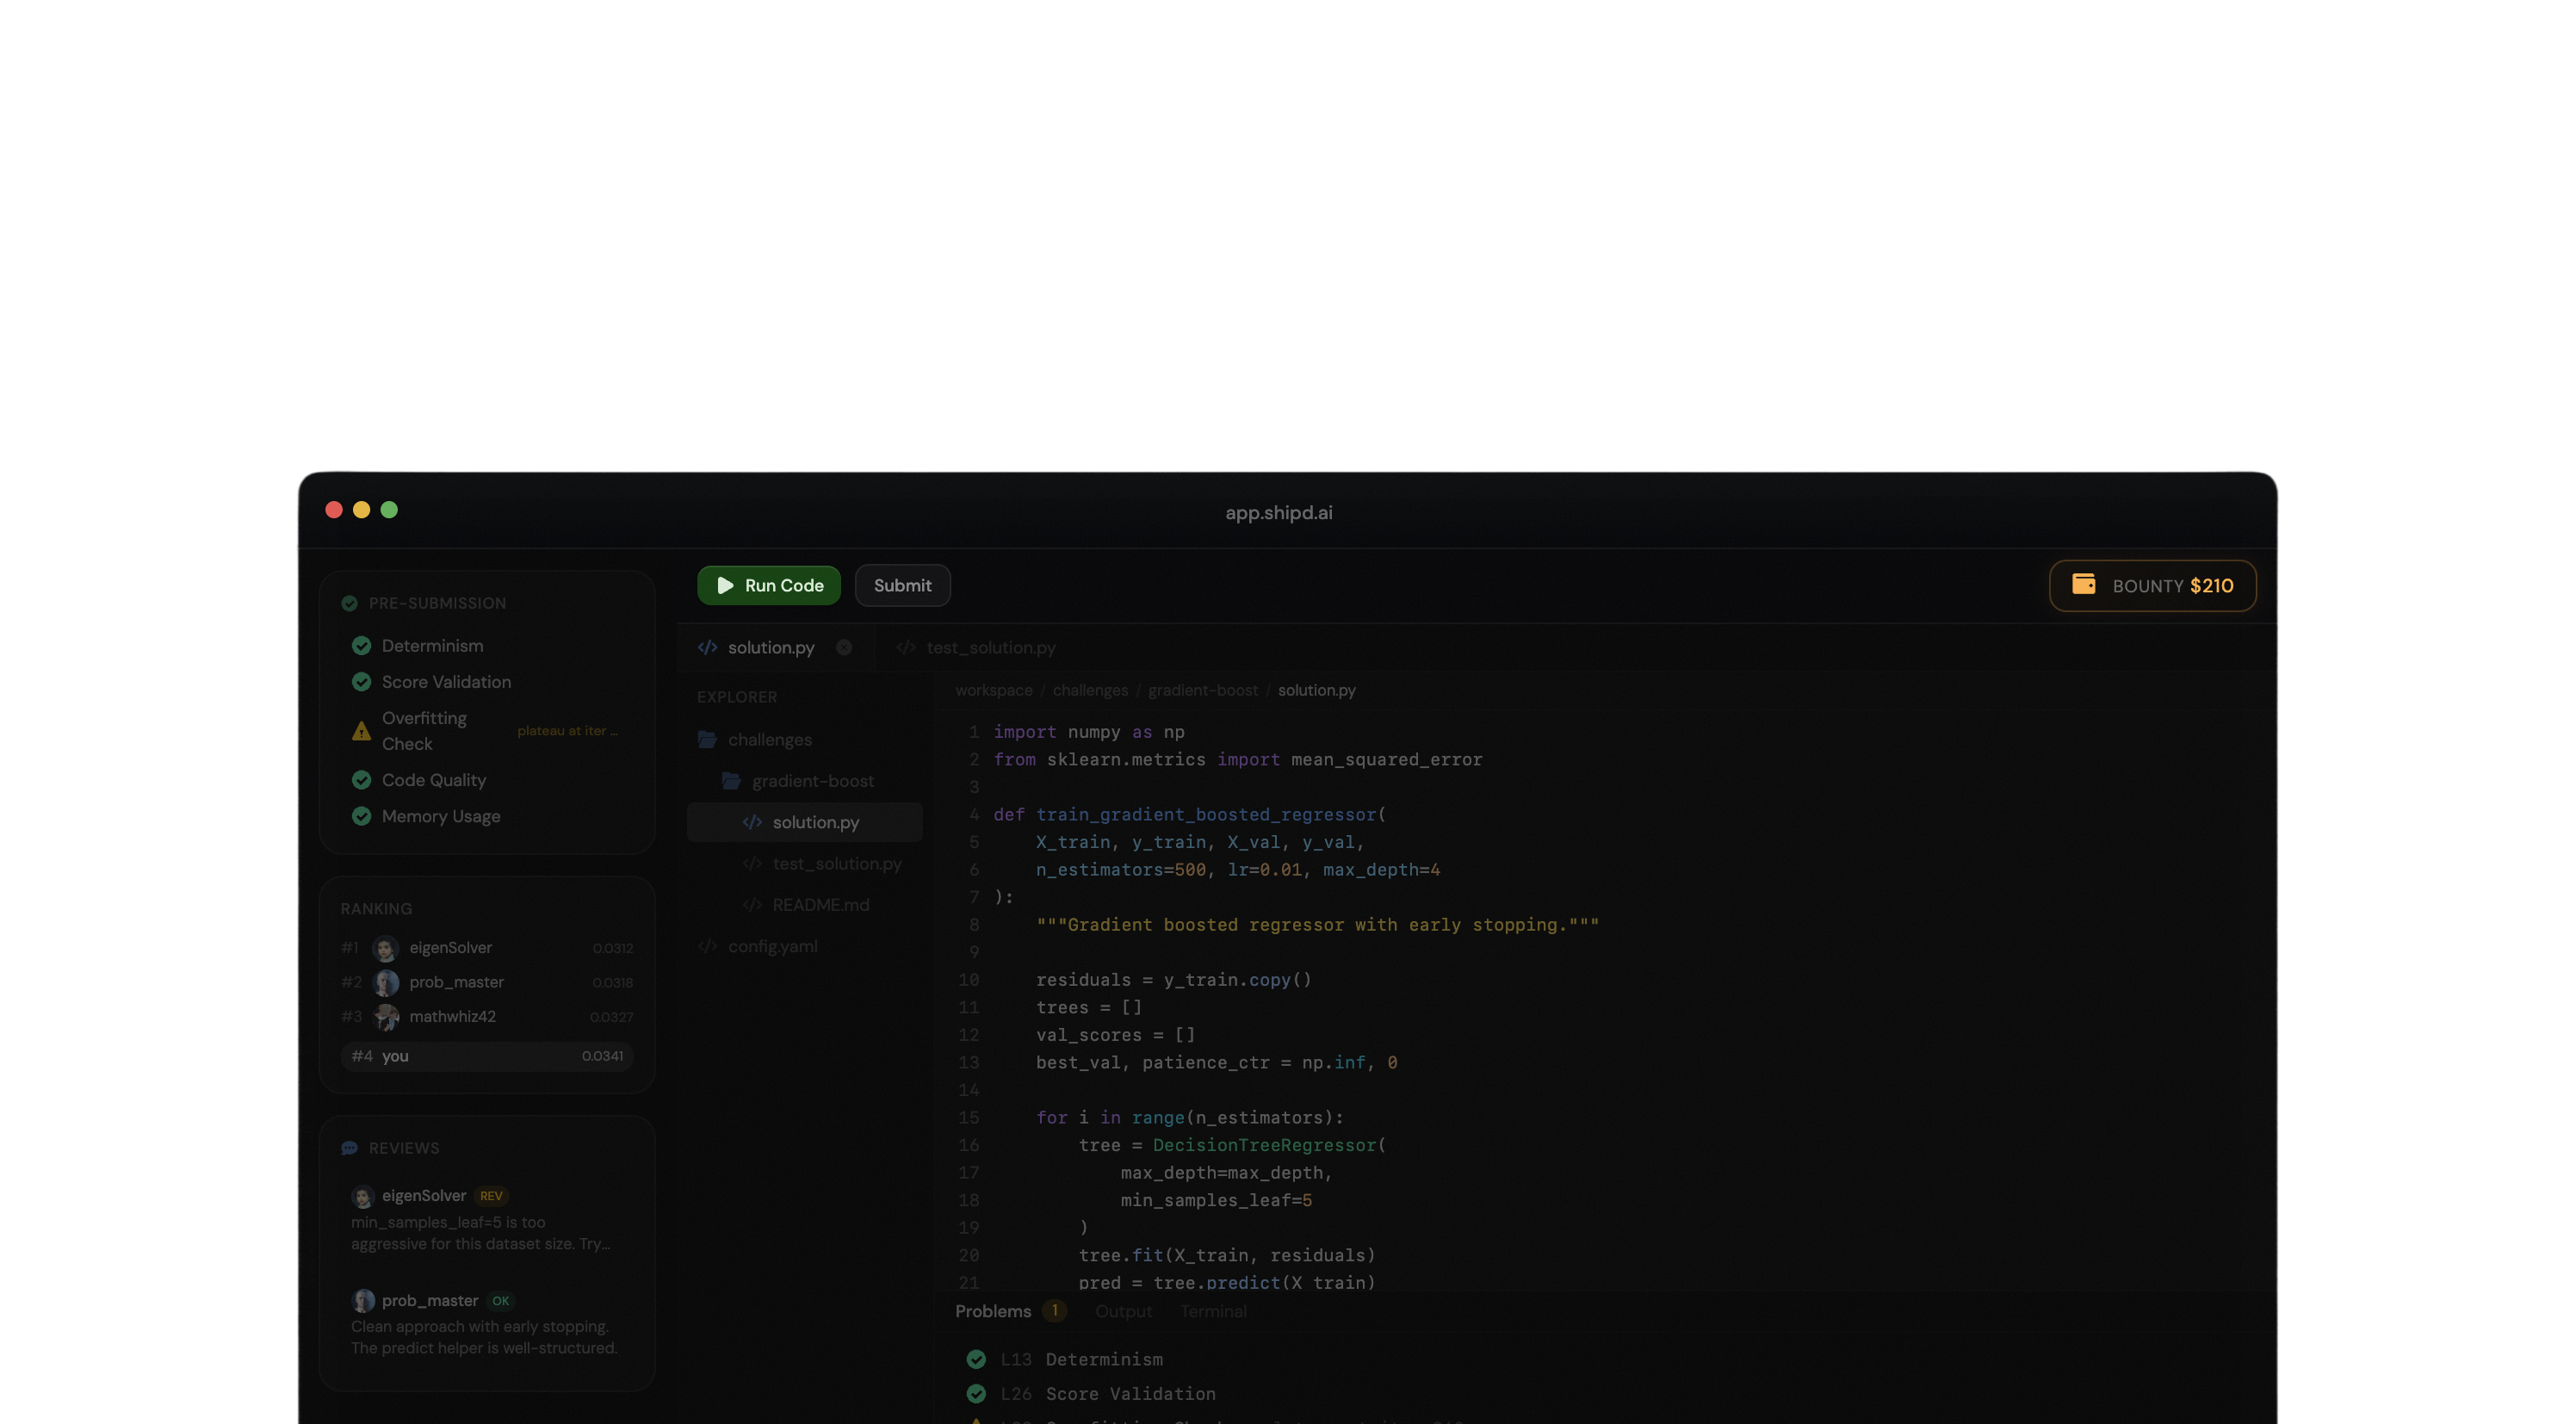
Task: Click mathwhiz42 avatar in ranking
Action: [x=385, y=1016]
